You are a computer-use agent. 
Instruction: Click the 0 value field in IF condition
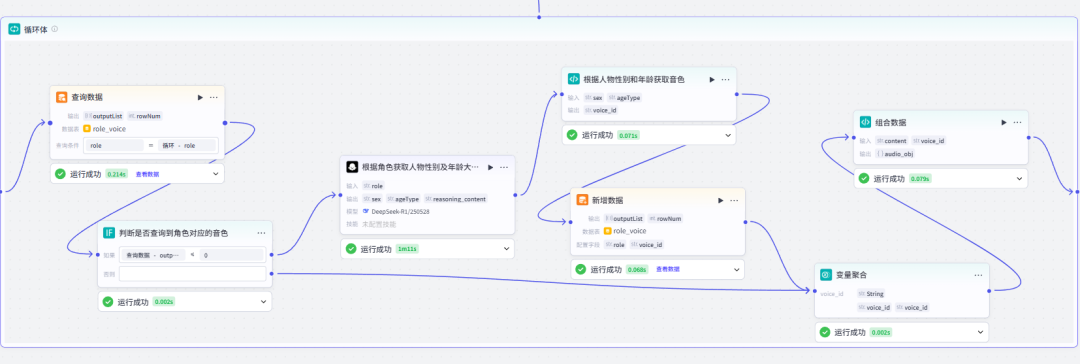tap(231, 255)
